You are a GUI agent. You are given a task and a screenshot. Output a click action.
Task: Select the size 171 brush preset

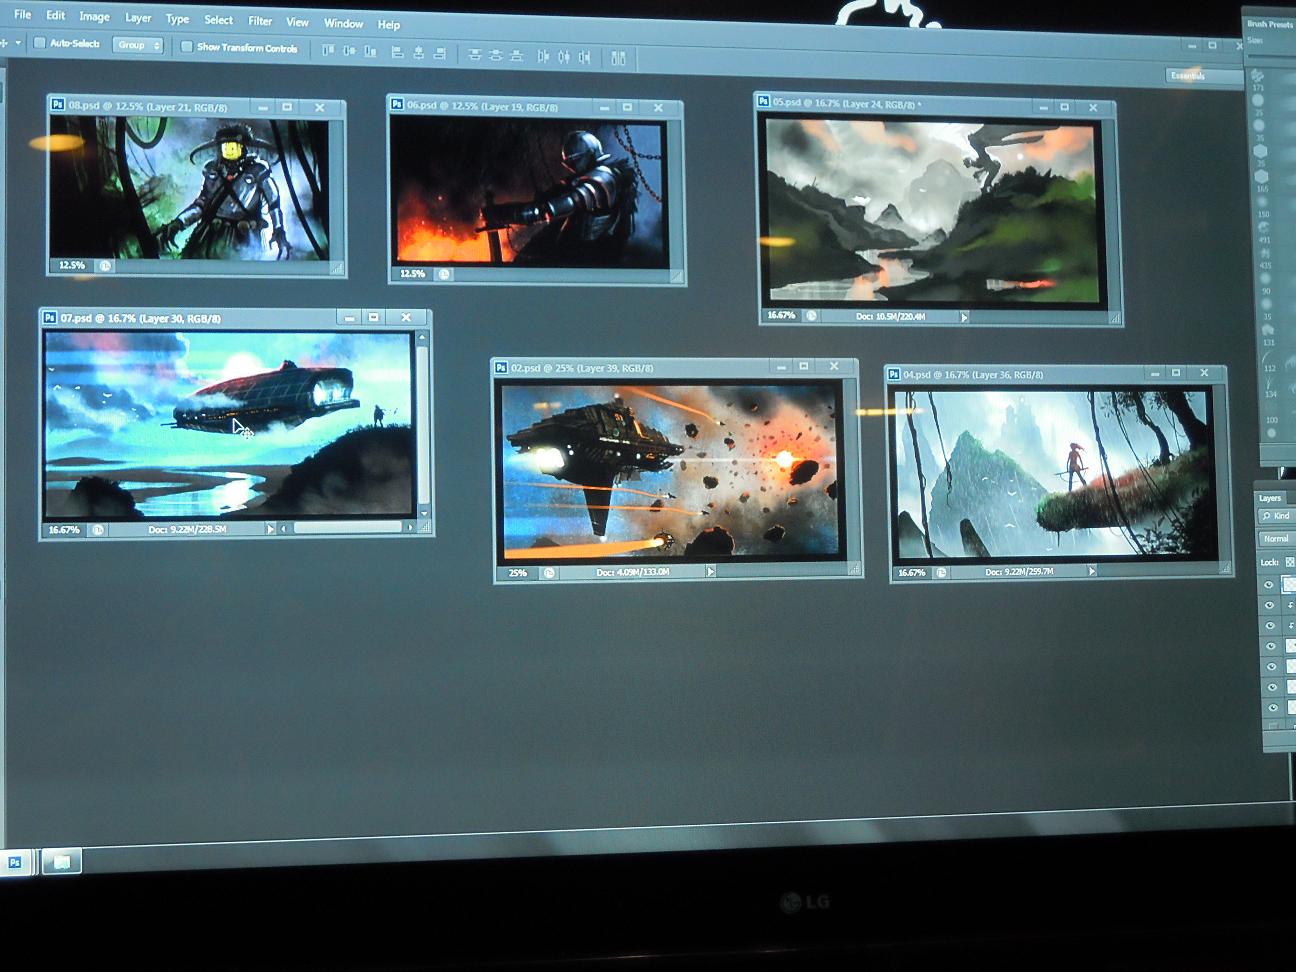(1258, 77)
